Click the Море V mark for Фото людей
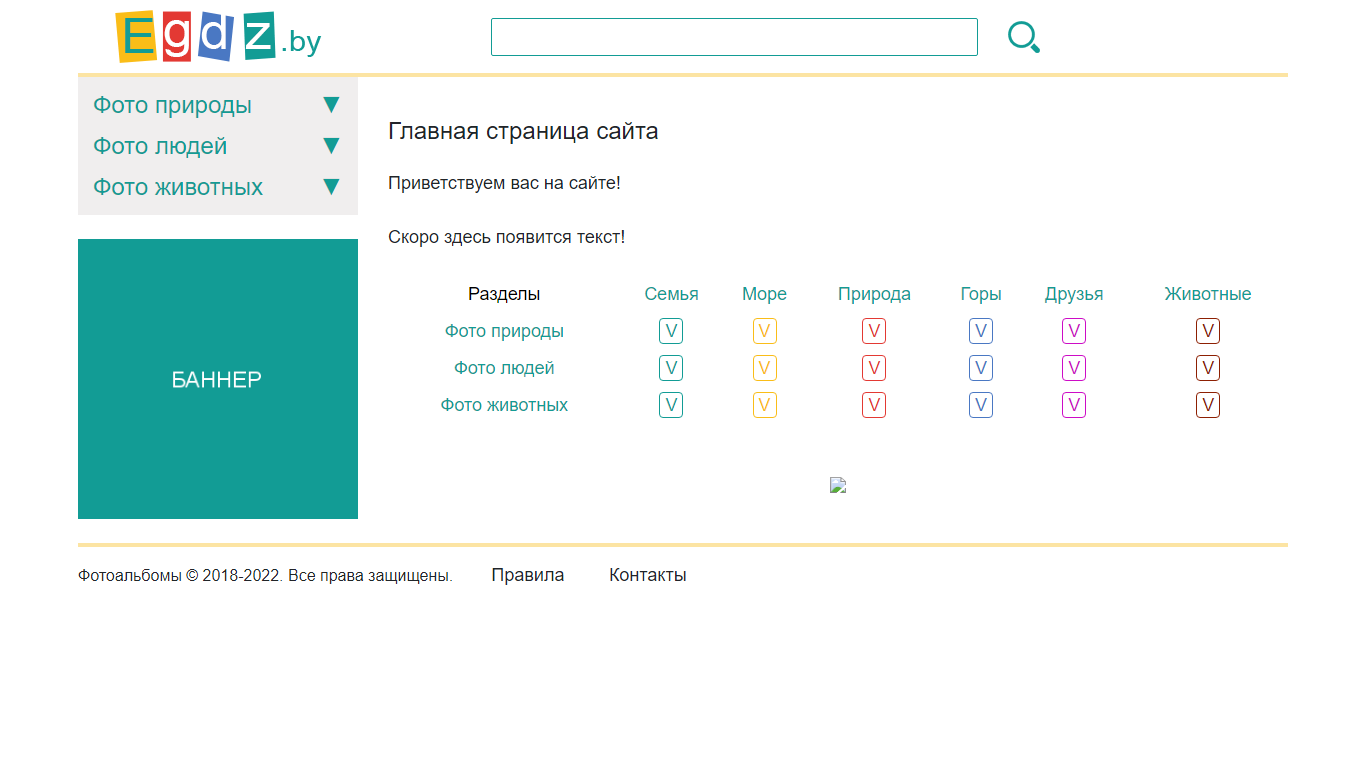This screenshot has height=768, width=1366. click(765, 368)
